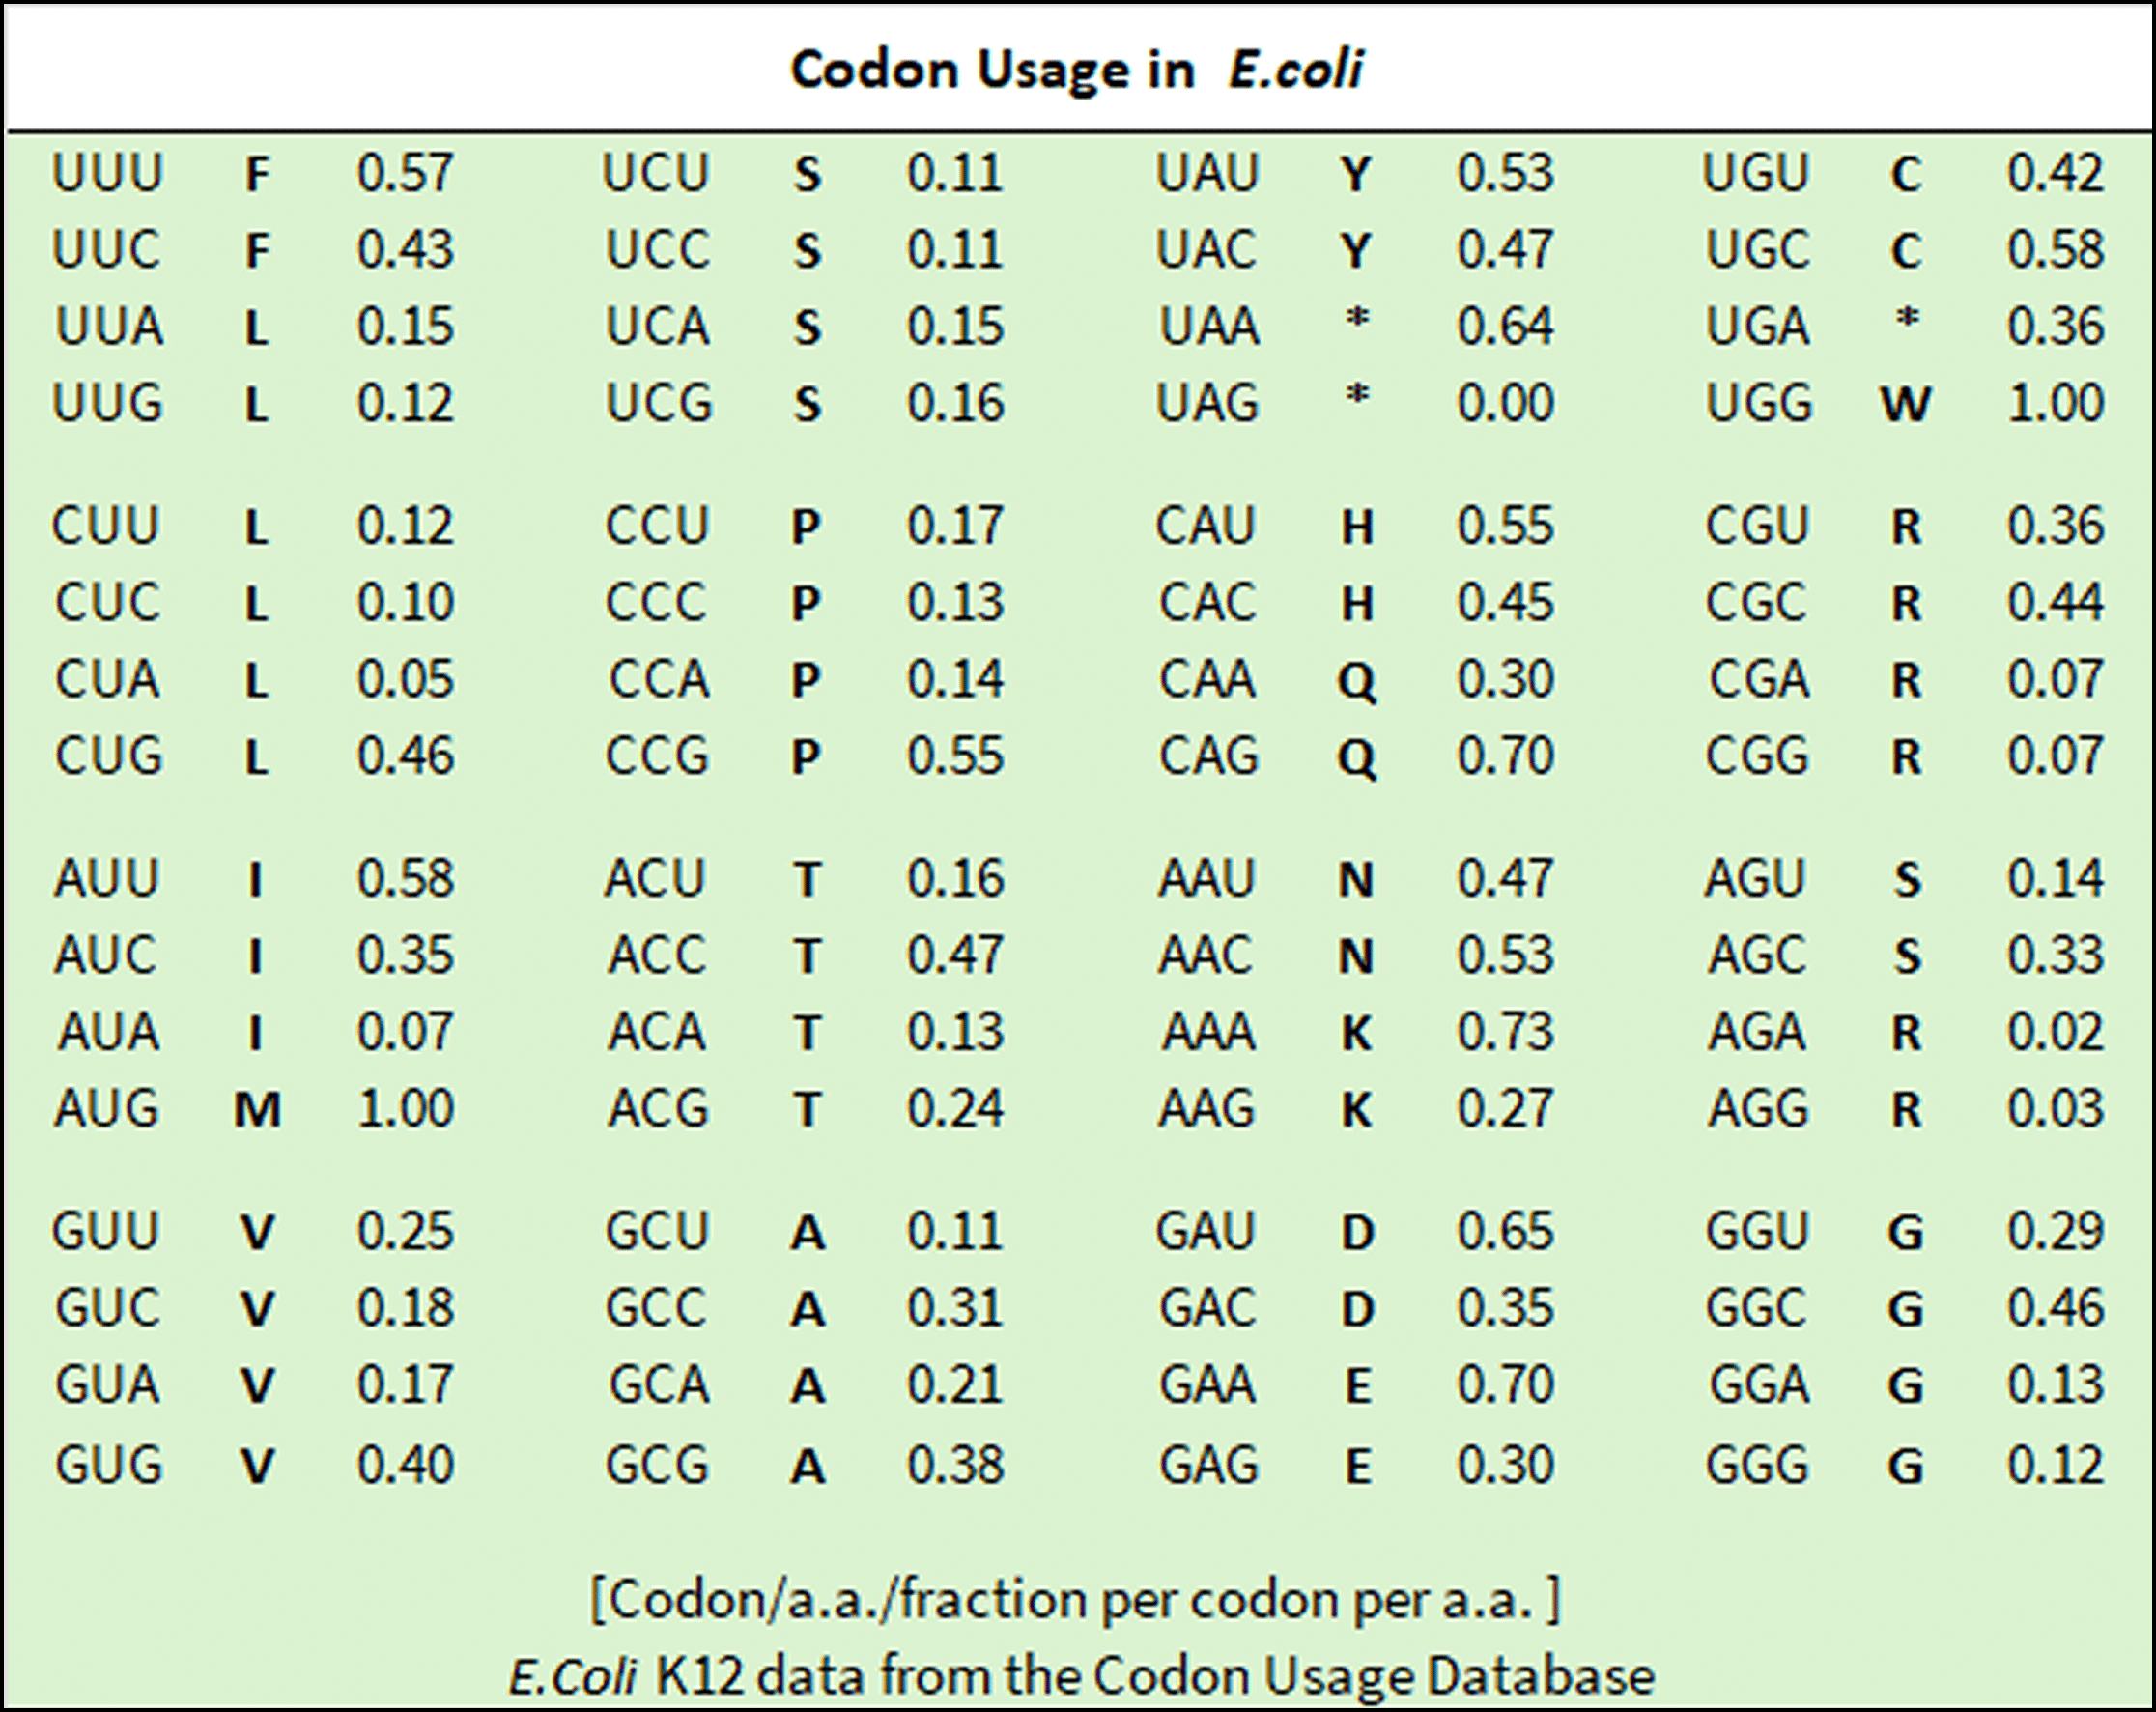
Task: Click the 0.40 fraction for GUG
Action: [405, 1466]
